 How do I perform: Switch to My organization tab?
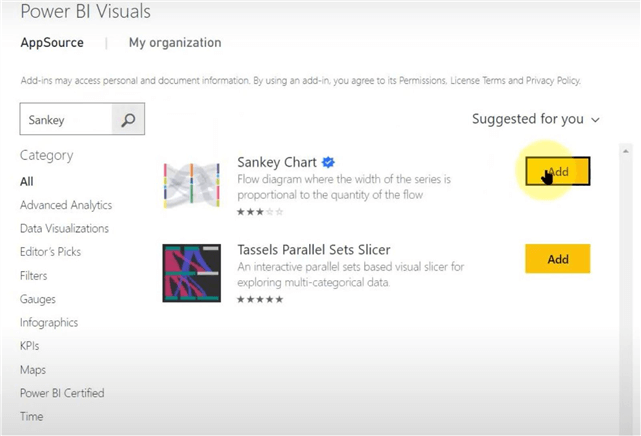175,43
